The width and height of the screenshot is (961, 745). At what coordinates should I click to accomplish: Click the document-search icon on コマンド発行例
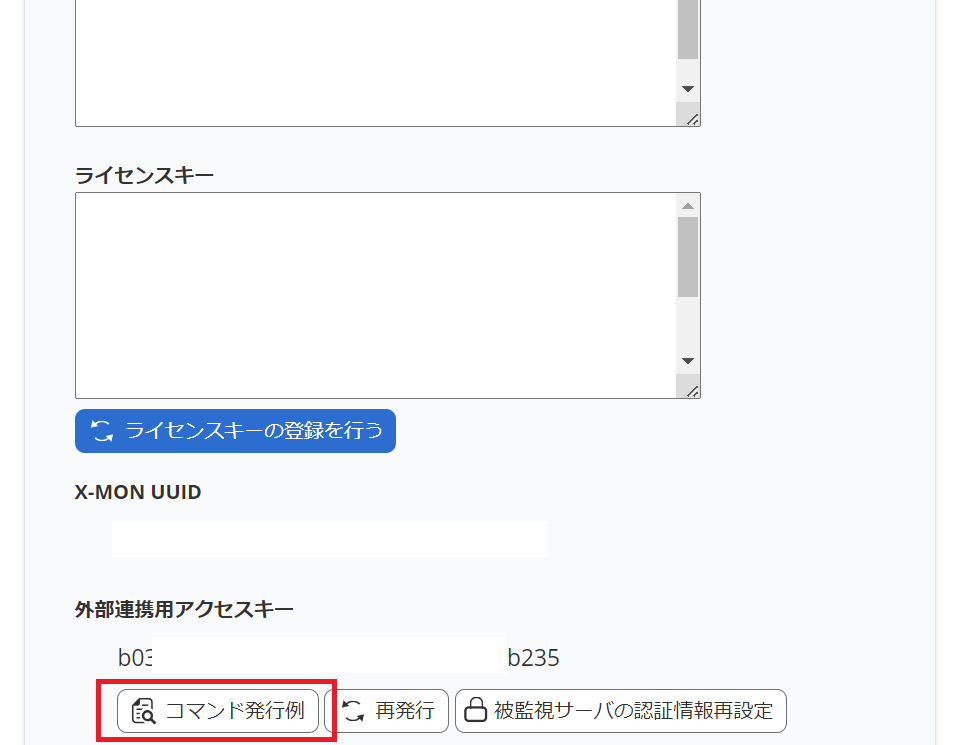pyautogui.click(x=144, y=711)
